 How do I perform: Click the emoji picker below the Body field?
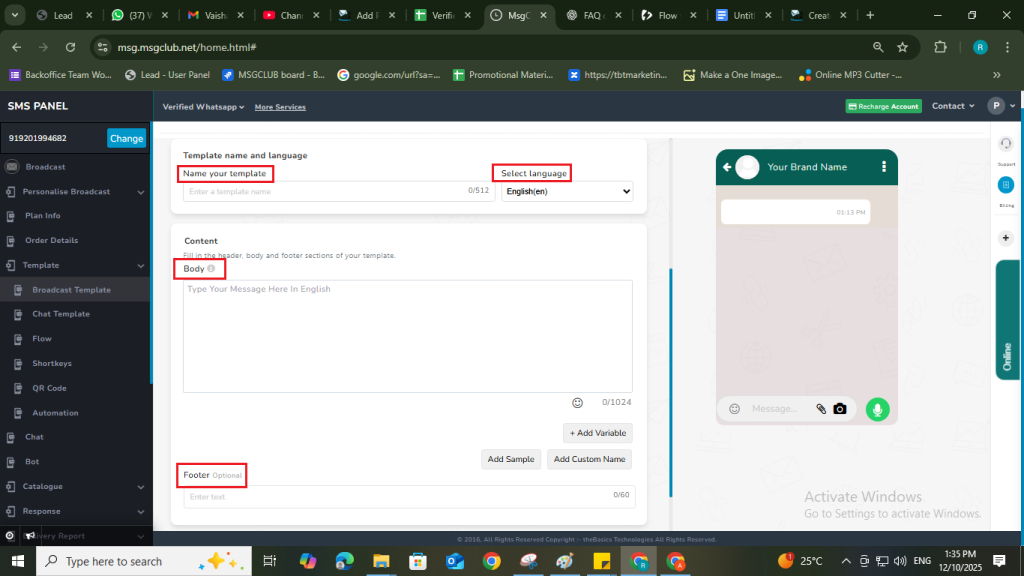point(577,403)
